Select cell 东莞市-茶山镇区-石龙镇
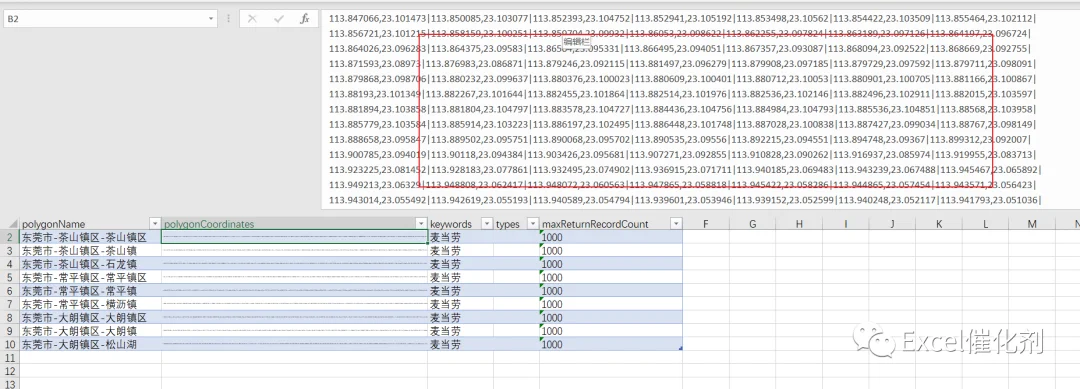Image resolution: width=1080 pixels, height=389 pixels. coord(90,264)
